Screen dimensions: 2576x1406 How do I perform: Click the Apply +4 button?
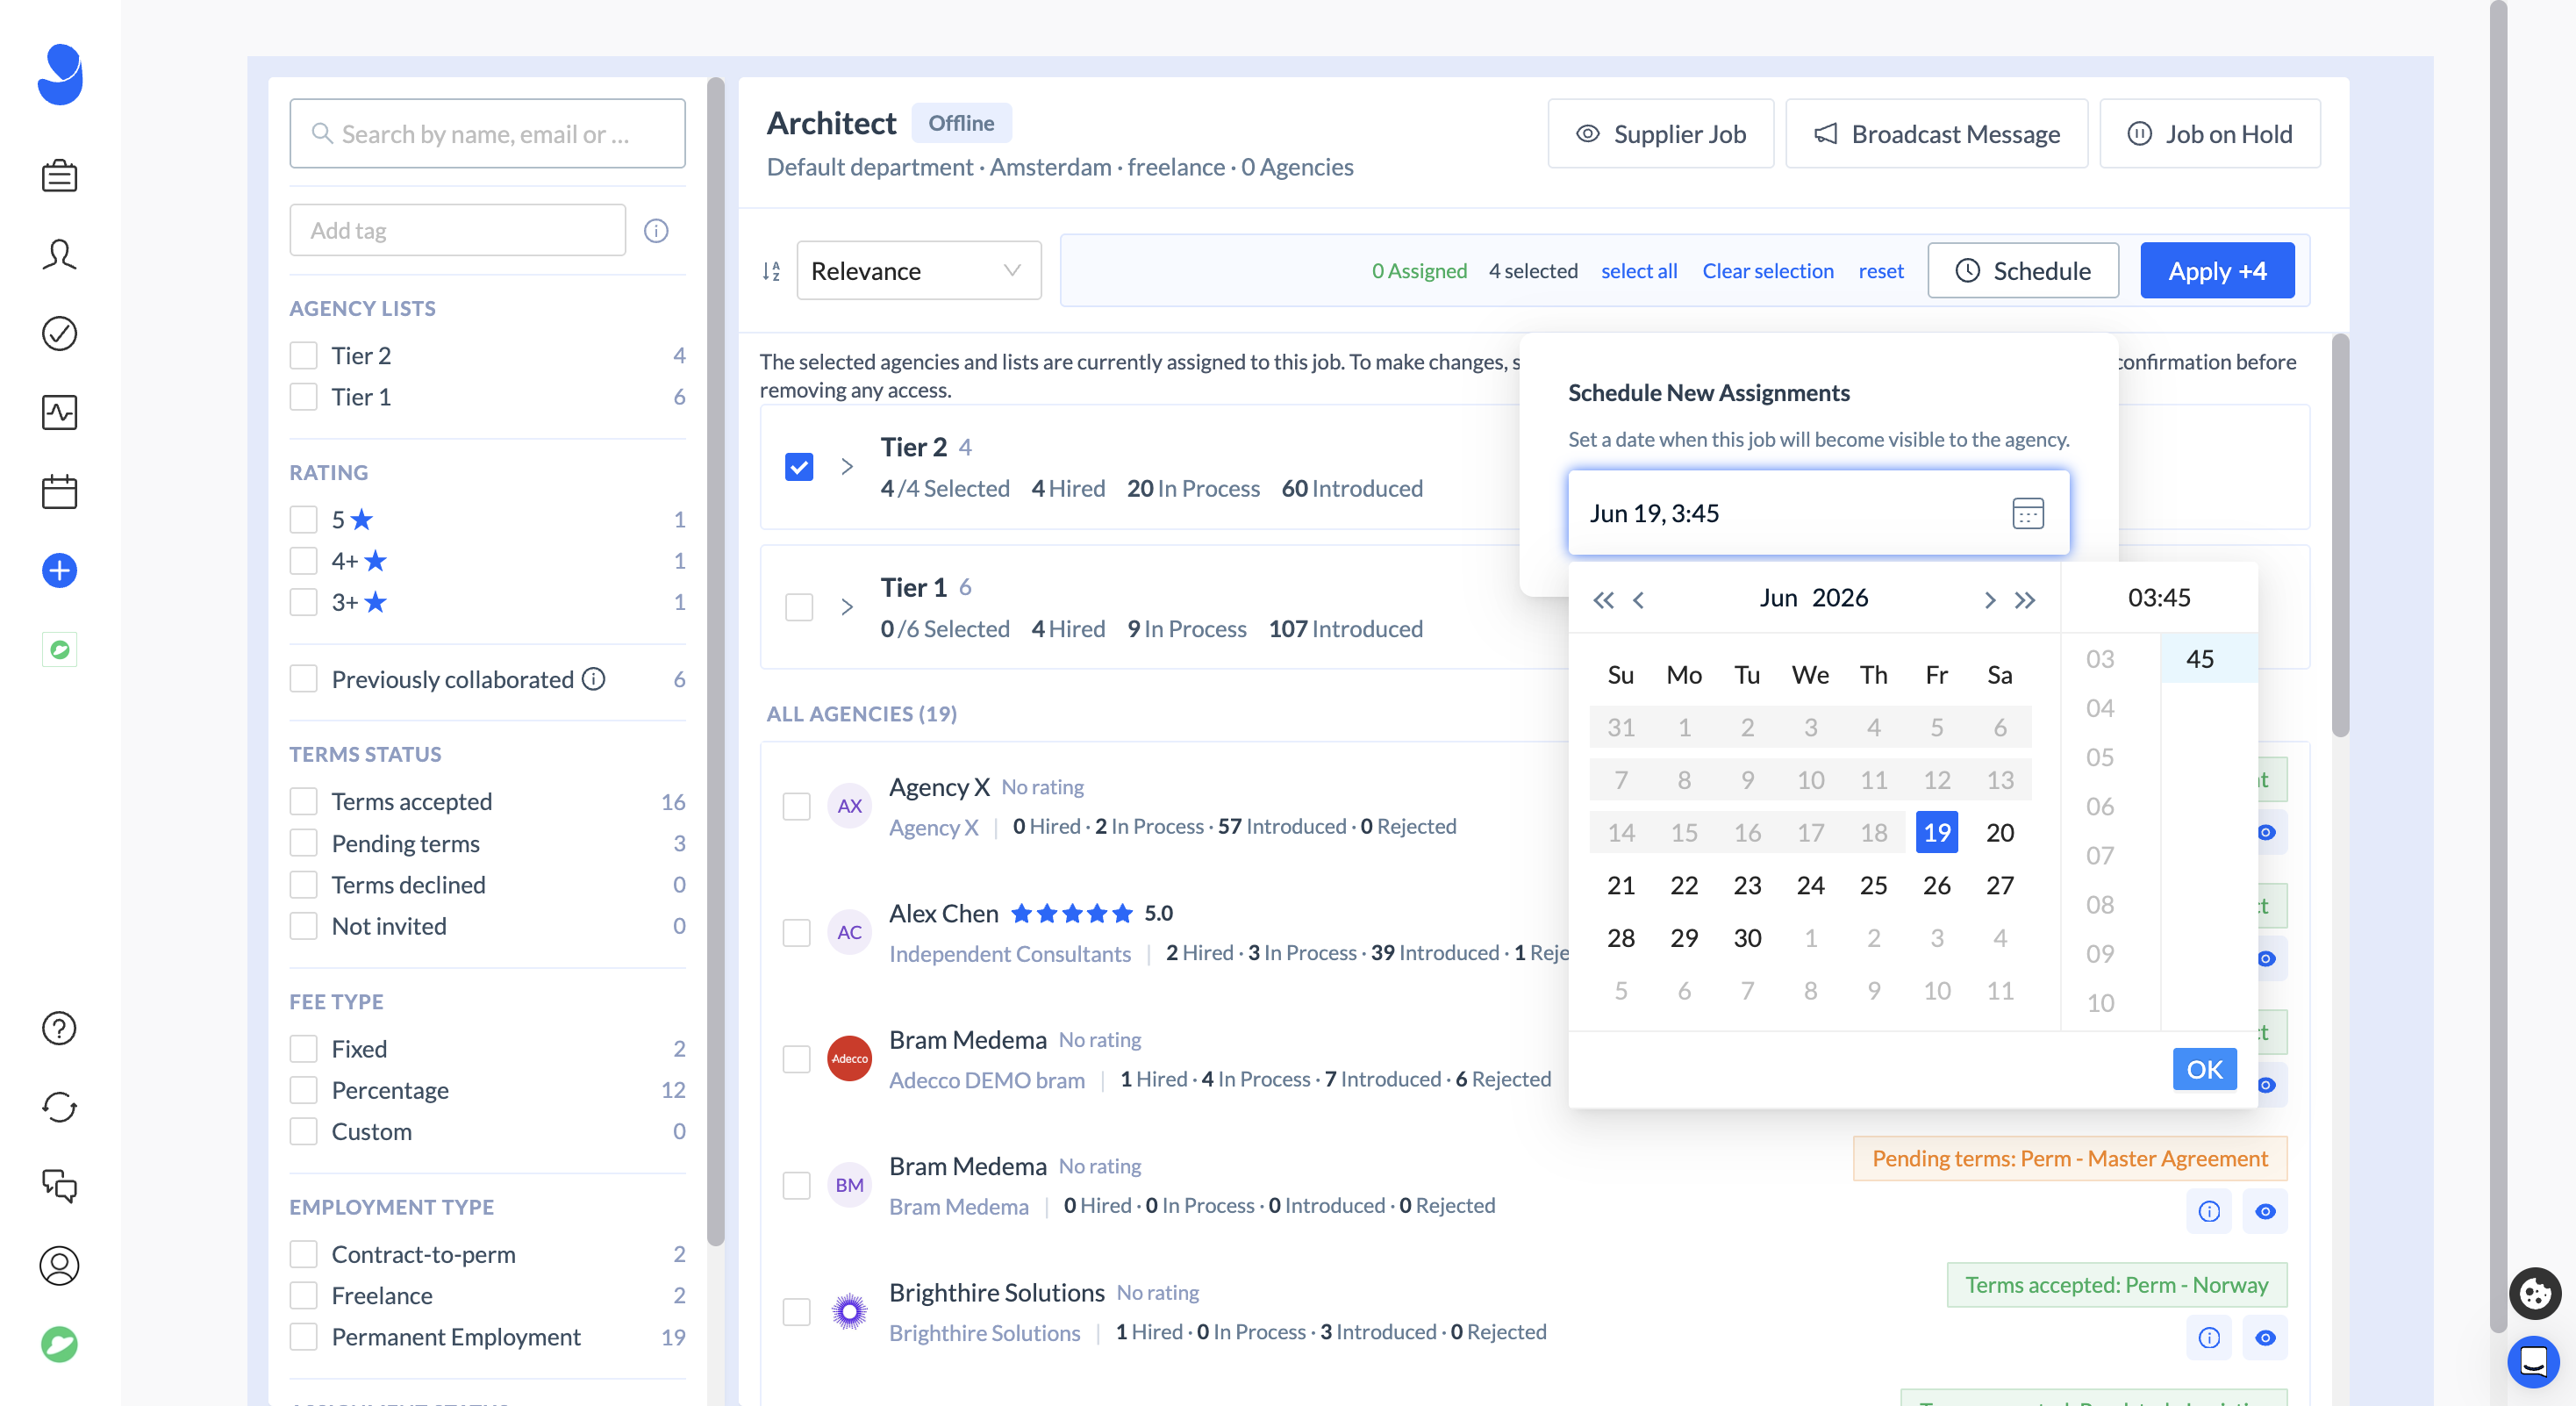[x=2217, y=271]
